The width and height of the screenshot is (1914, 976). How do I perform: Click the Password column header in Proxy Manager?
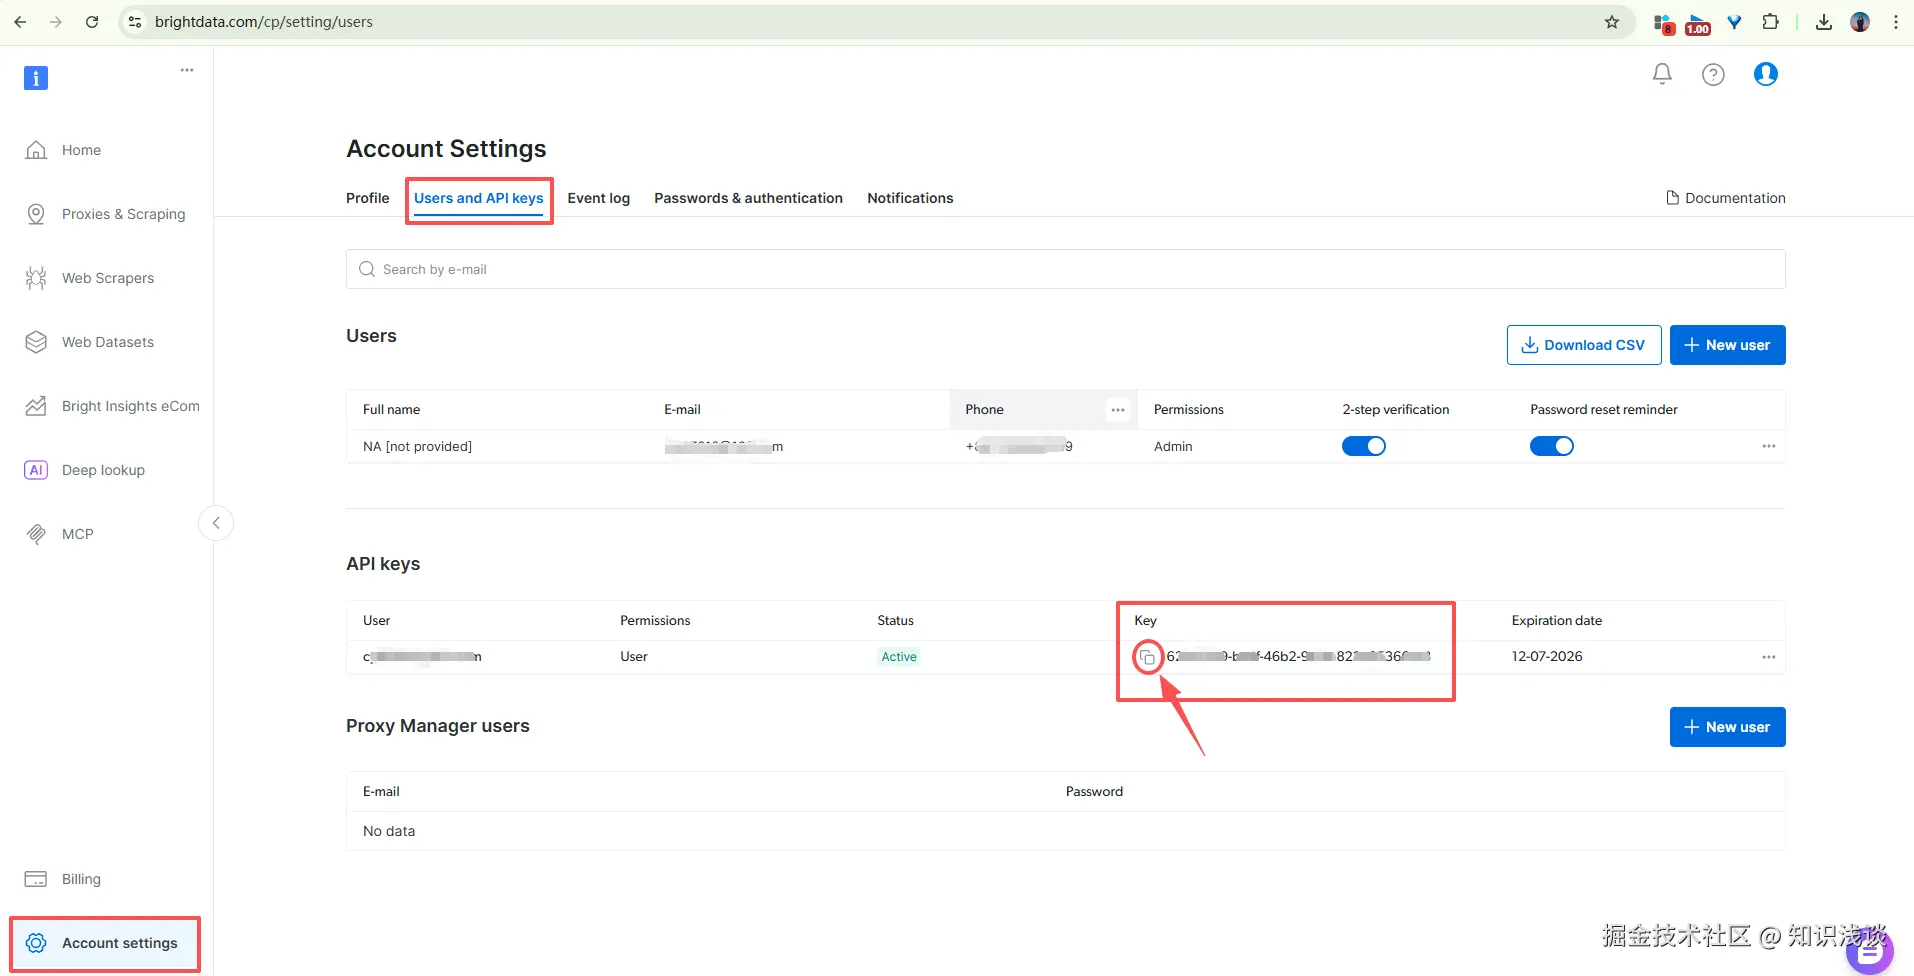pyautogui.click(x=1094, y=792)
